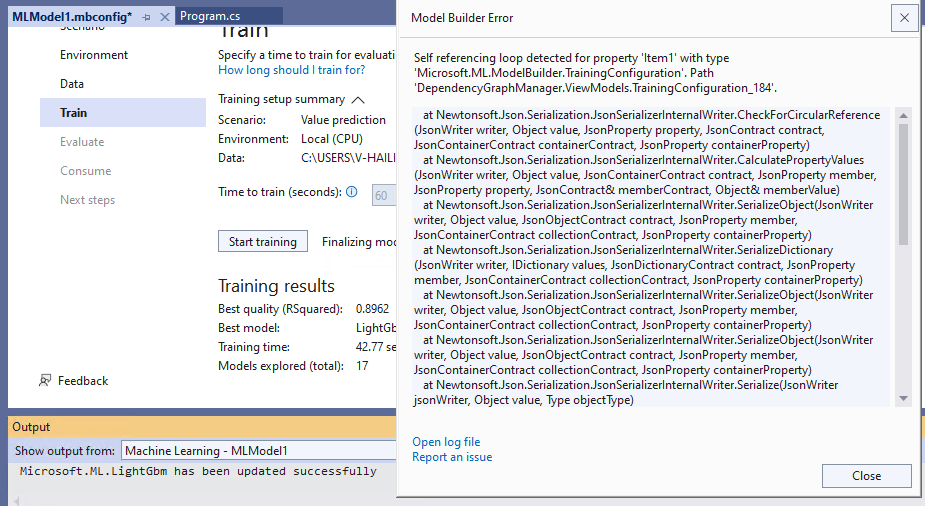Click the Scenario value 'Value prediction'
Image resolution: width=925 pixels, height=506 pixels.
[x=343, y=120]
